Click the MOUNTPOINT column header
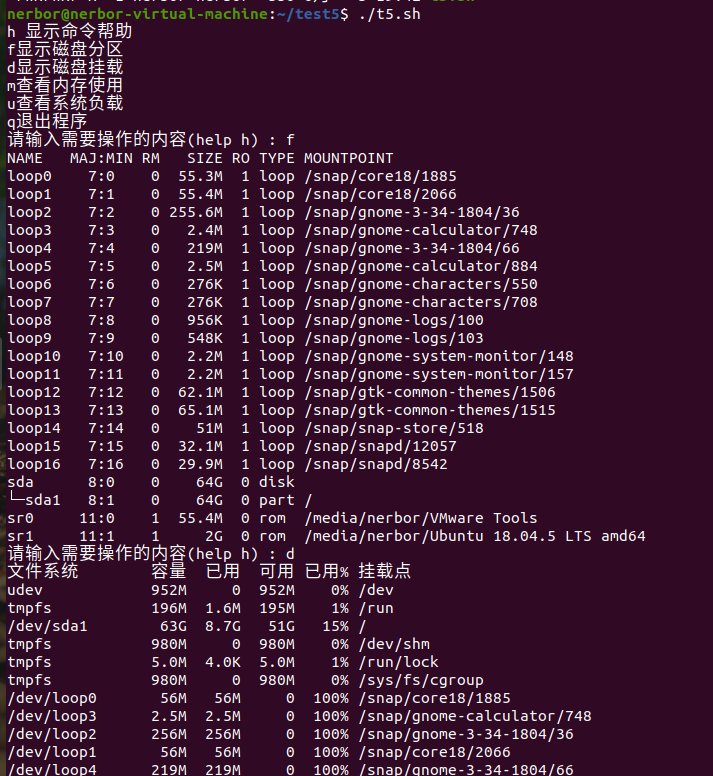This screenshot has height=776, width=713. click(348, 158)
